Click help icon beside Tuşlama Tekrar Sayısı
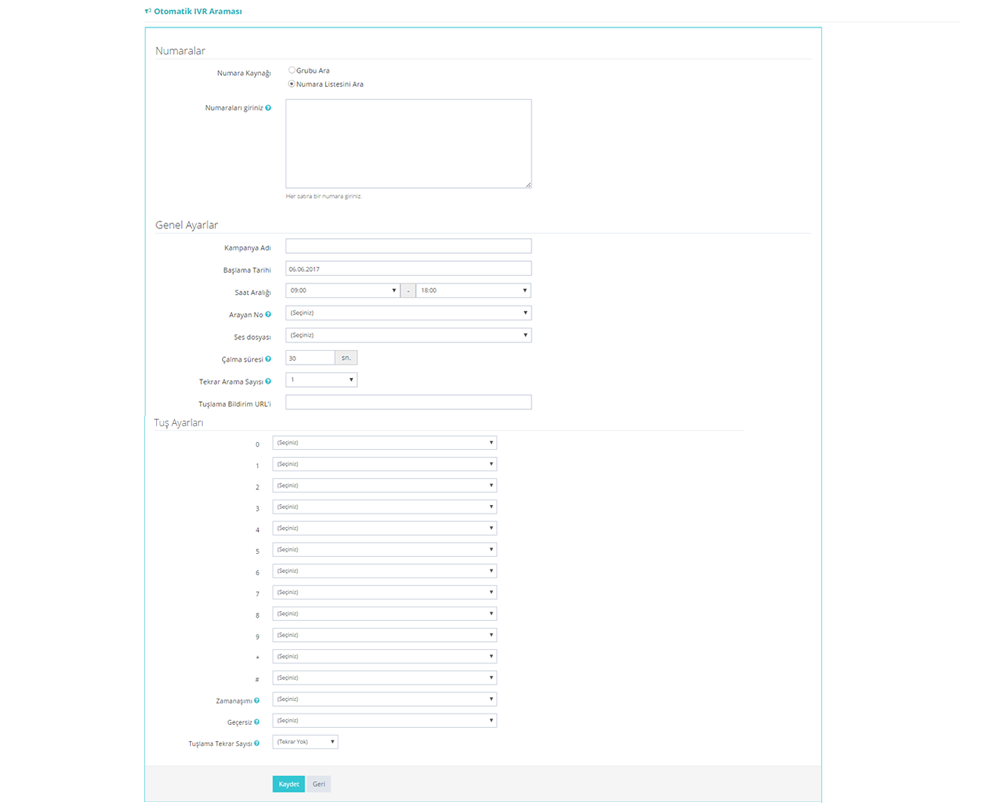The height and width of the screenshot is (803, 1000). click(x=257, y=743)
